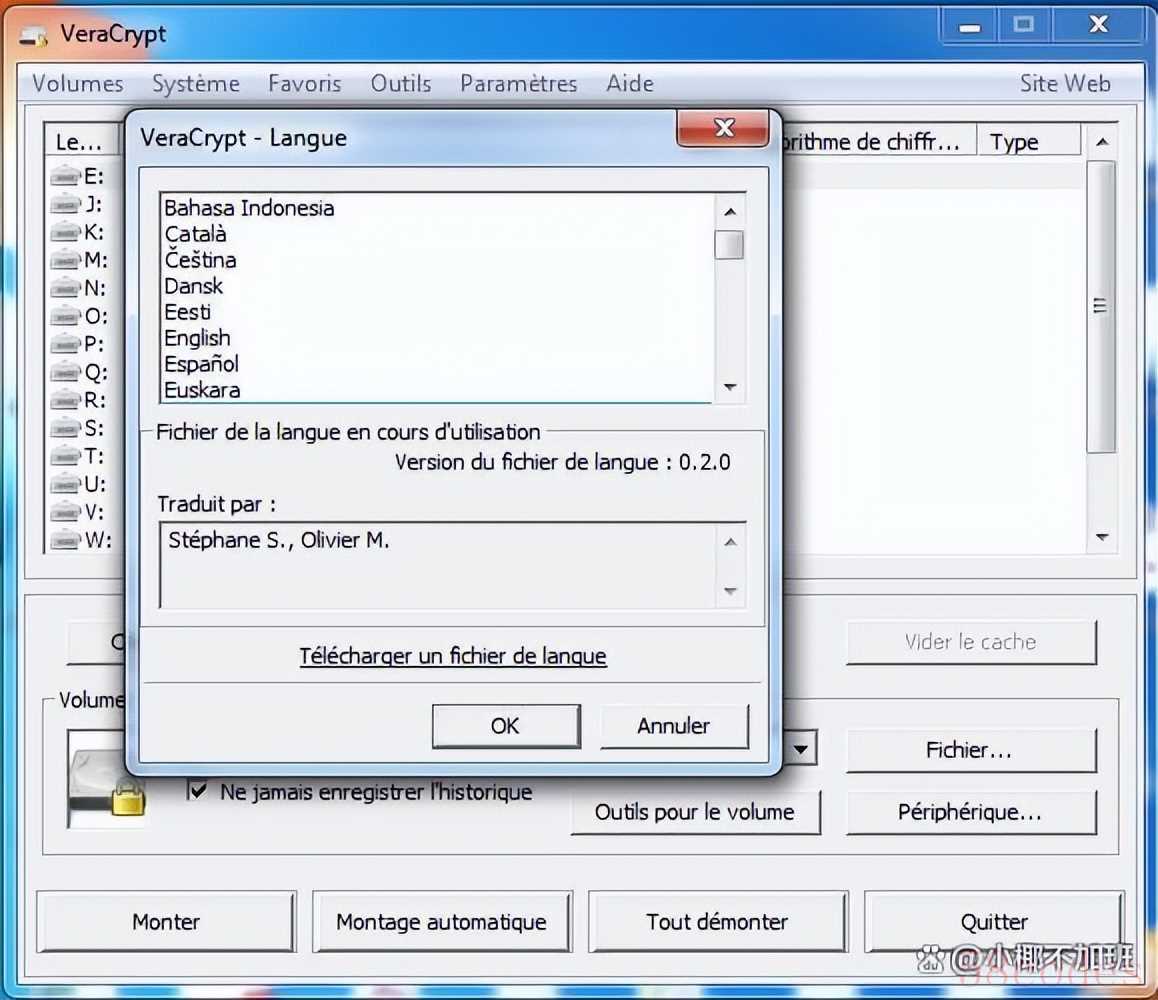Click the Monter button
The image size is (1158, 1000).
pyautogui.click(x=166, y=922)
